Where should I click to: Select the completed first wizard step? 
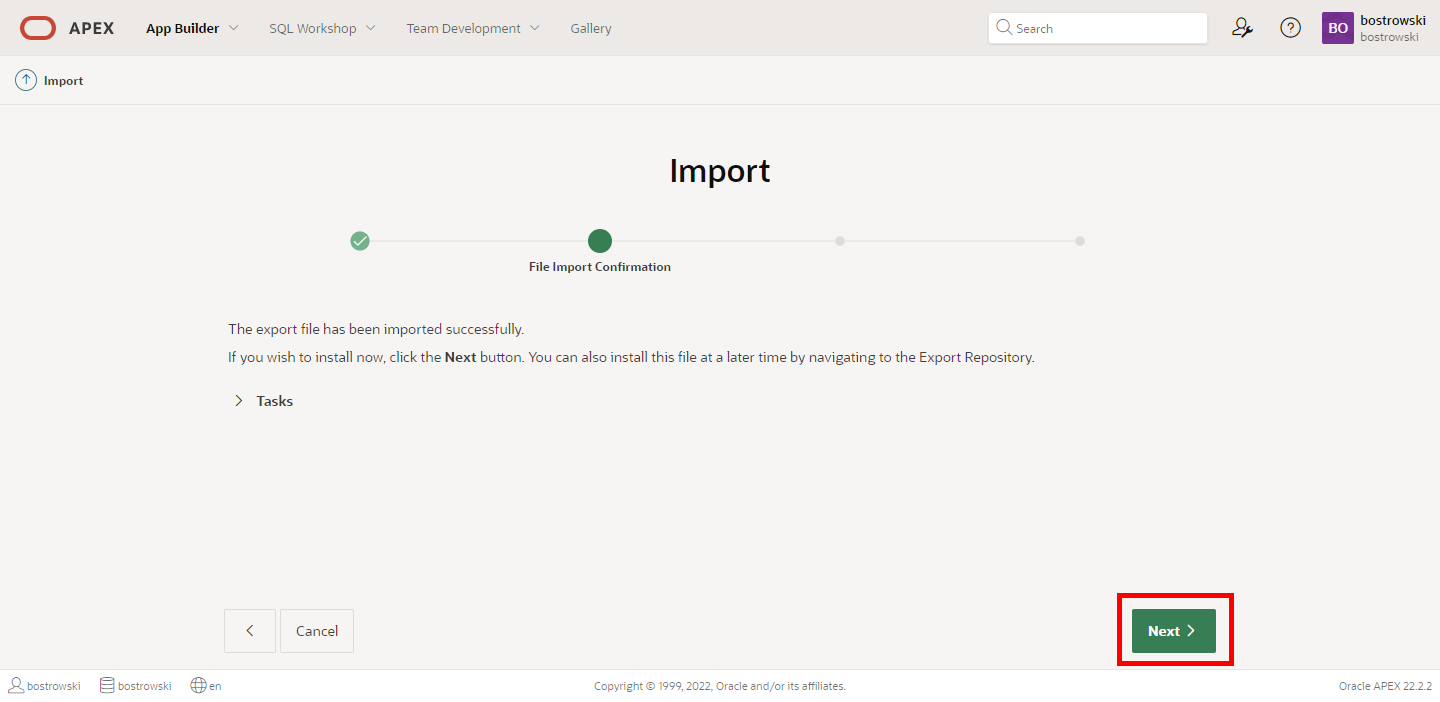point(360,241)
